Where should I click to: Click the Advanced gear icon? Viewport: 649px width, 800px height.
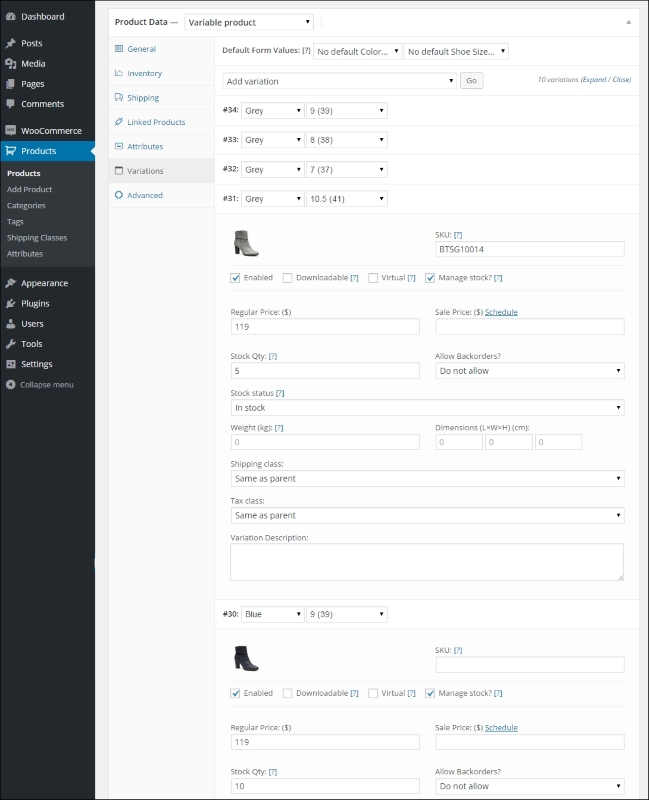tap(119, 195)
